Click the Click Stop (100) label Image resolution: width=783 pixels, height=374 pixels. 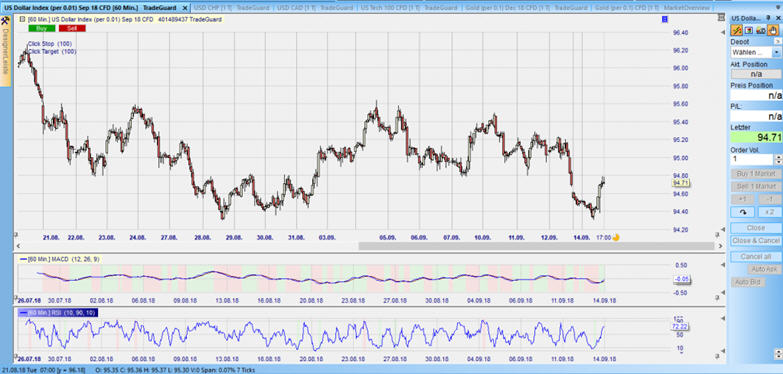[x=49, y=44]
